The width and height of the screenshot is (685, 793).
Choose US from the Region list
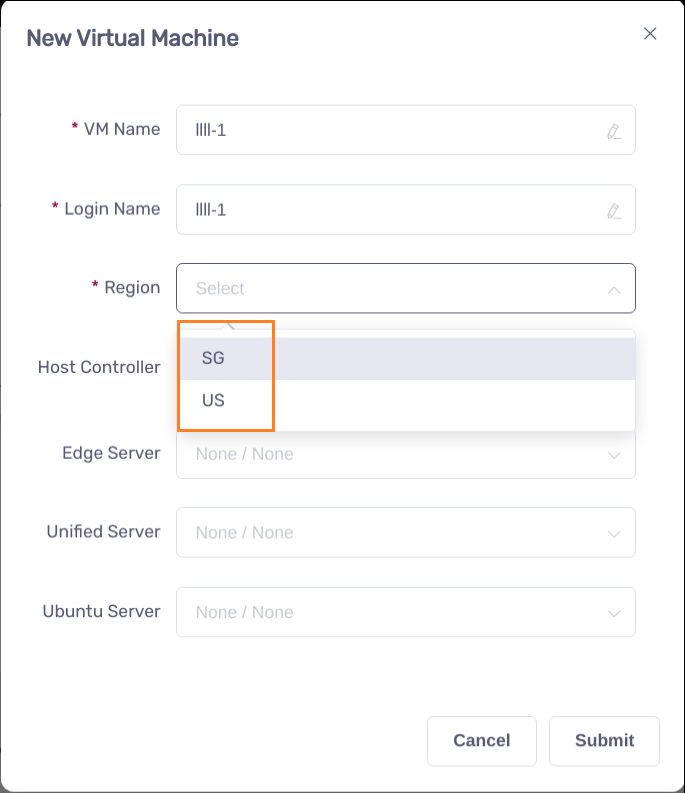click(213, 401)
